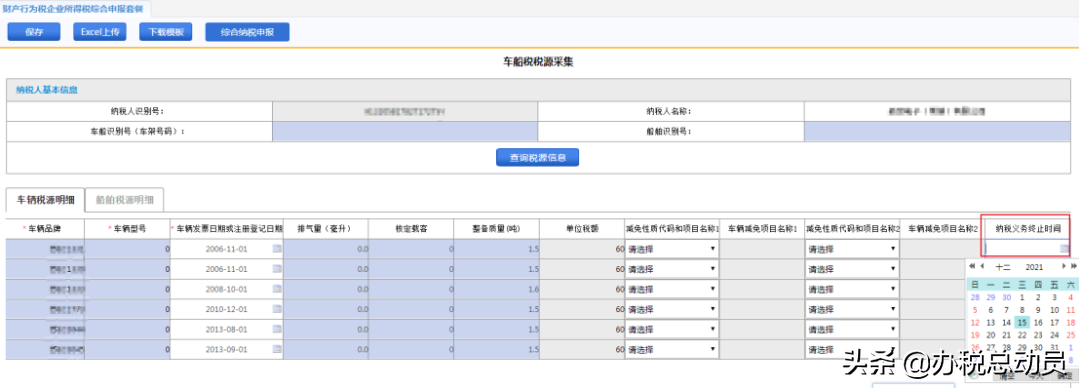Open 减免性质代码和项目名称2 dropdown in 2008-10-01 row
Image resolution: width=1080 pixels, height=389 pixels.
pyautogui.click(x=852, y=290)
